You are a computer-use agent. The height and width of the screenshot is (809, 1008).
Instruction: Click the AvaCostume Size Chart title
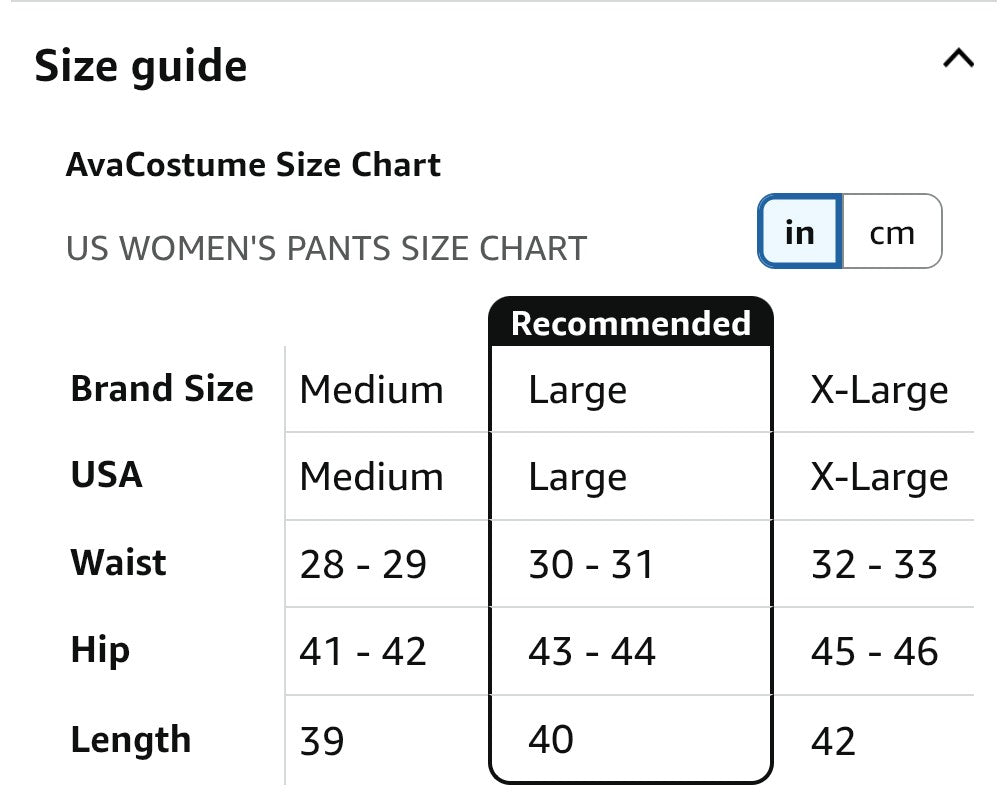coord(253,165)
